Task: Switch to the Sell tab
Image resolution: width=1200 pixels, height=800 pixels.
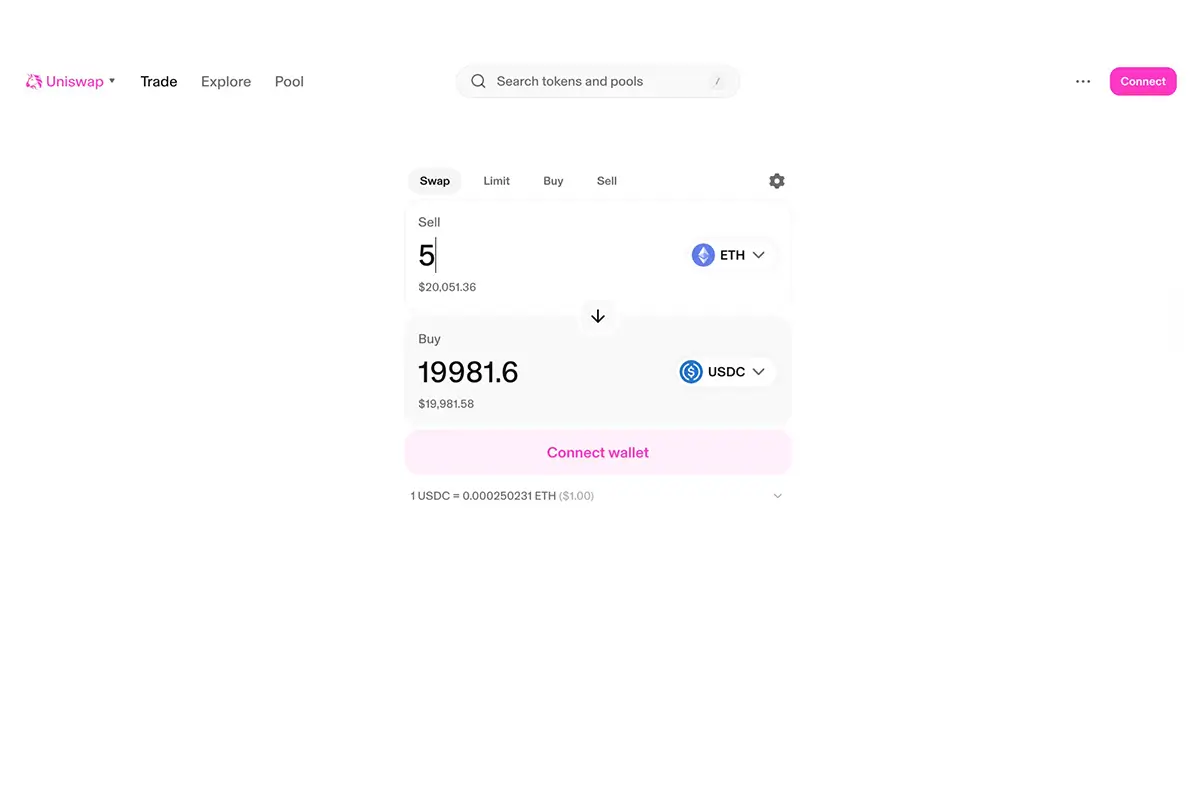Action: coord(607,181)
